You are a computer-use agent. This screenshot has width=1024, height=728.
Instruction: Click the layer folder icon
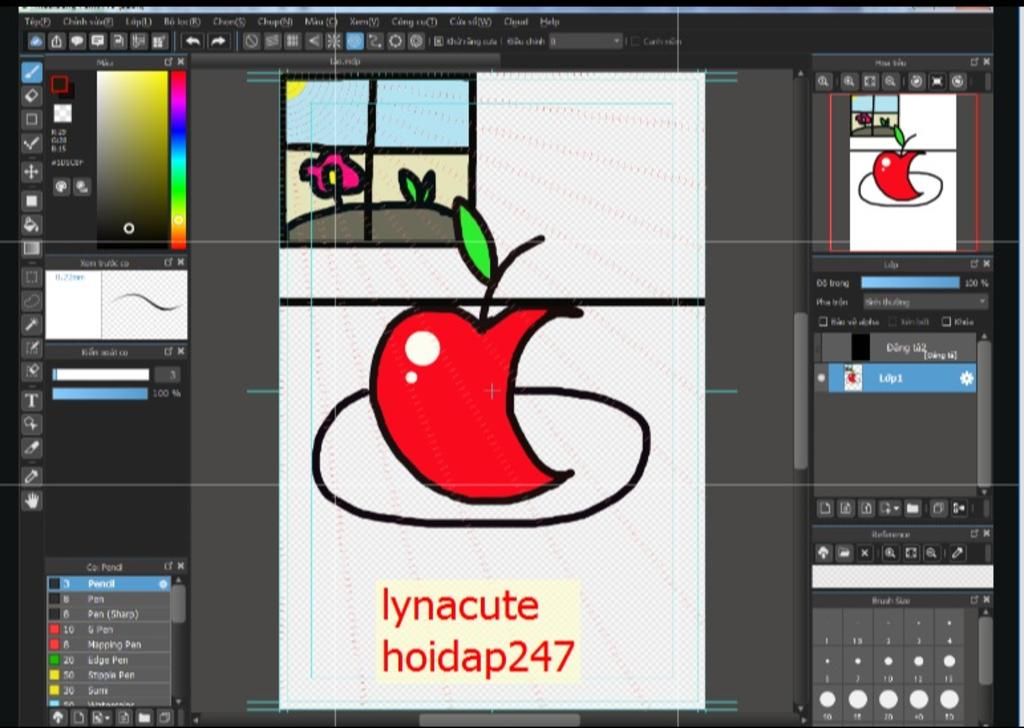[x=913, y=509]
